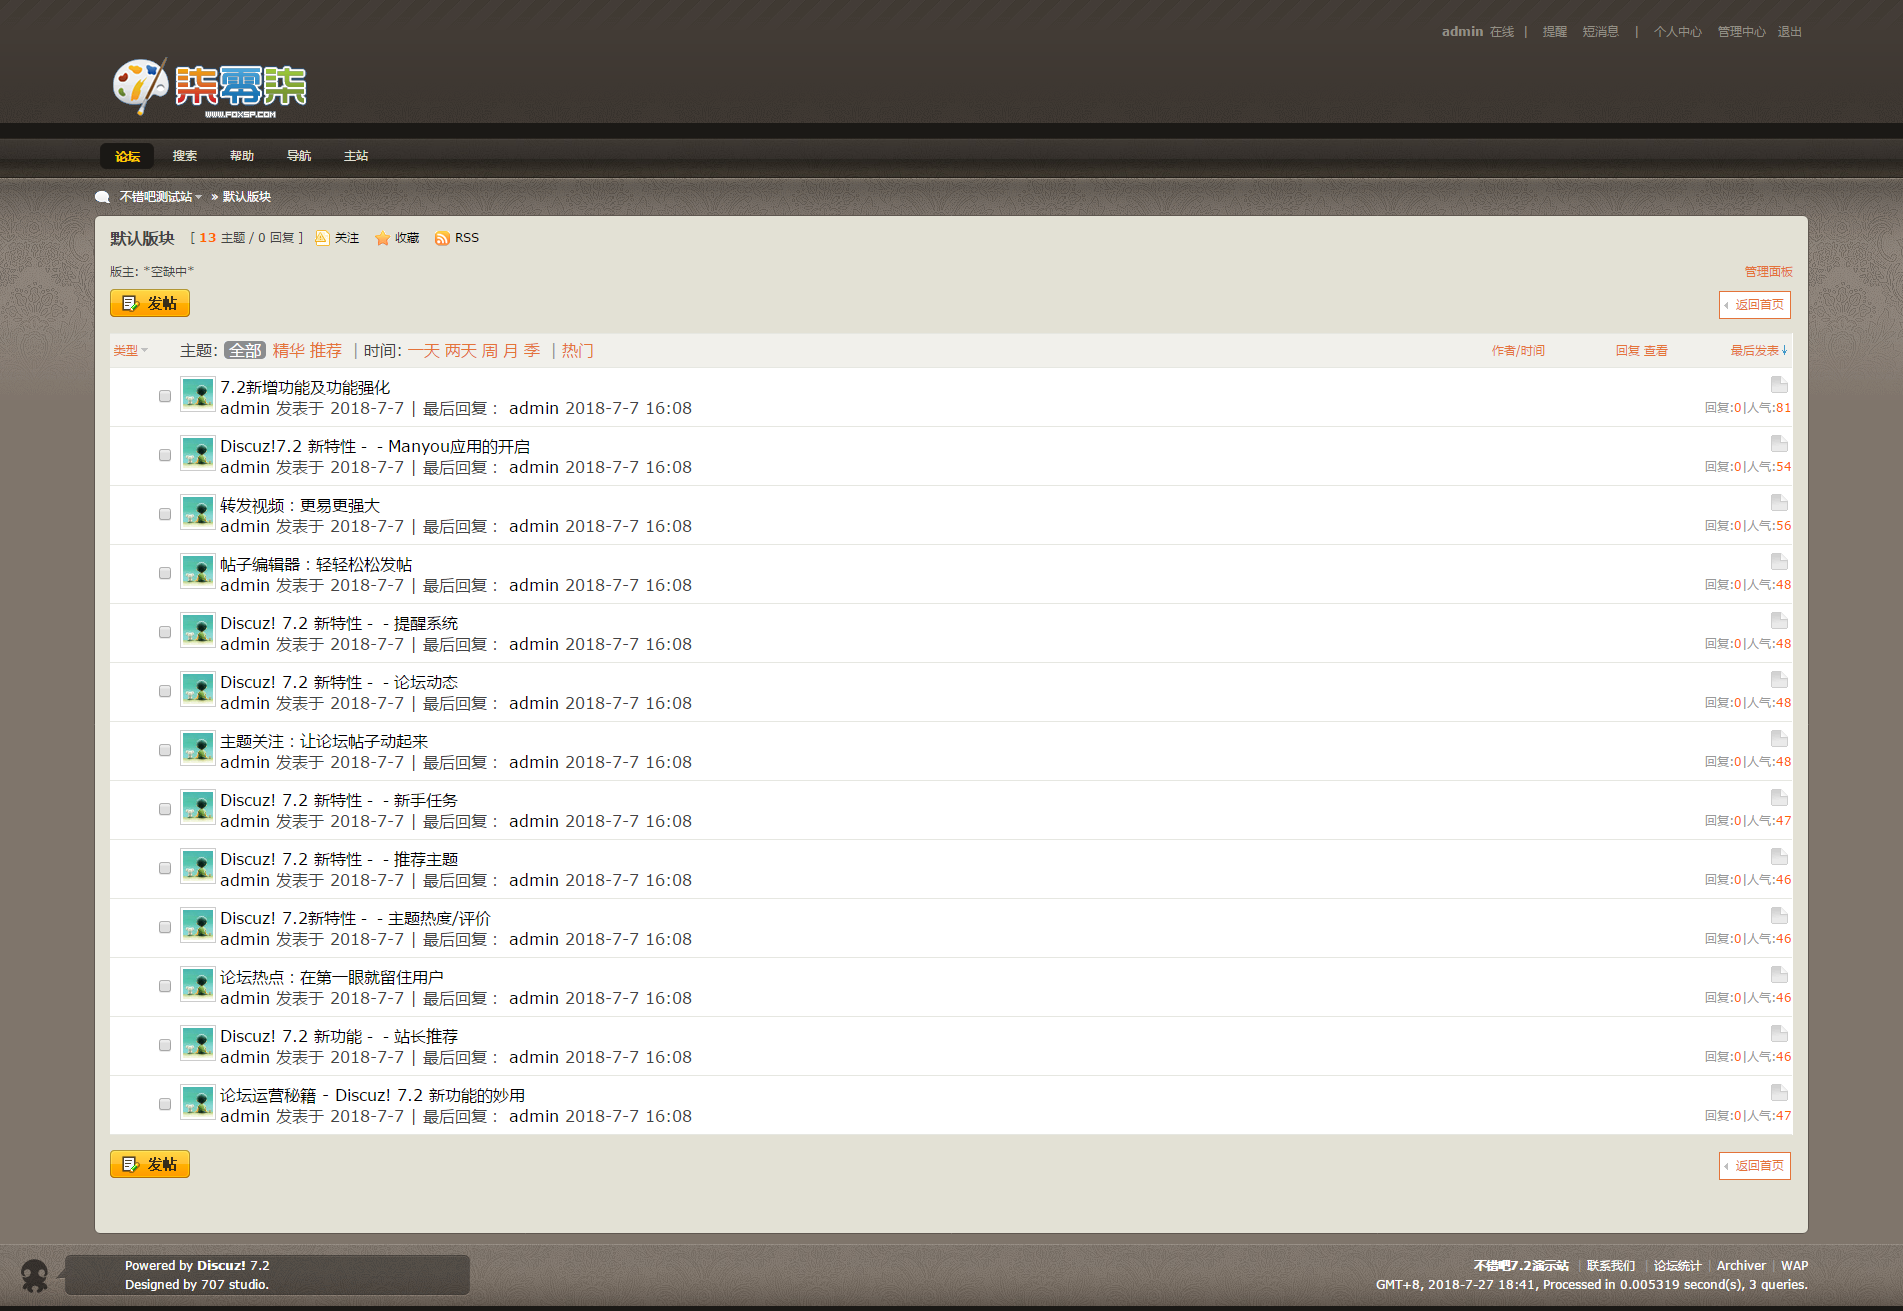Click avatar thumbnail of 论坛运营秘籍 thread
This screenshot has width=1903, height=1311.
click(x=198, y=1102)
